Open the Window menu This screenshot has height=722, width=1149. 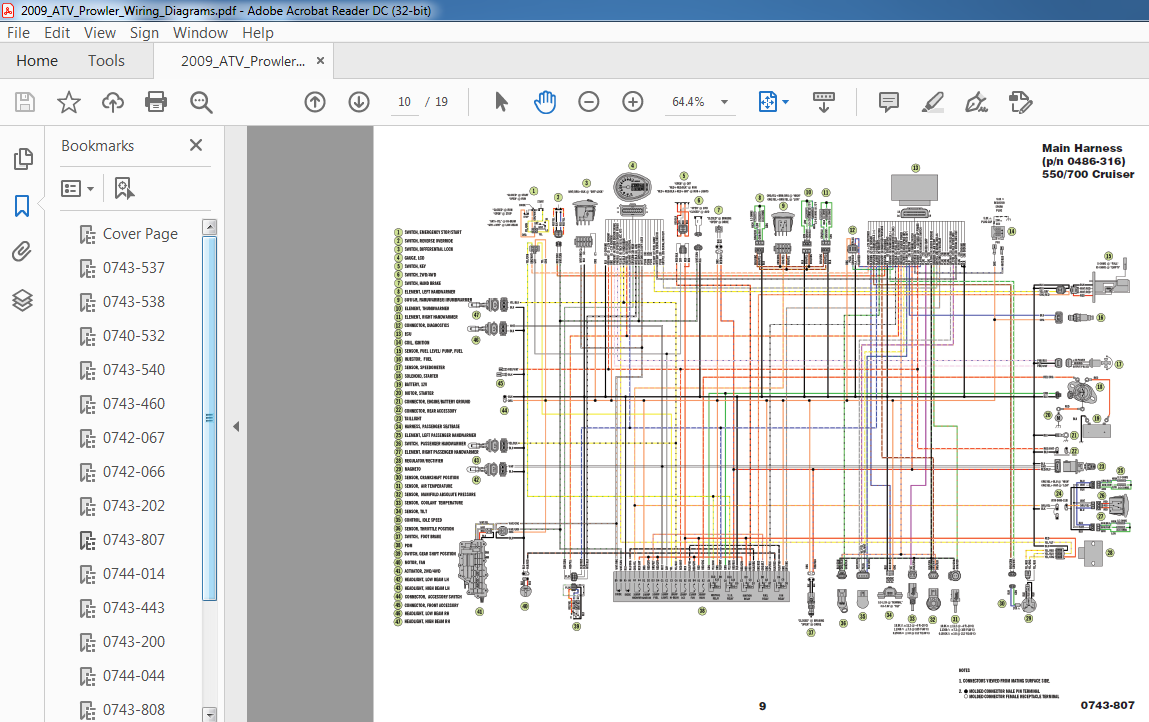[x=200, y=33]
